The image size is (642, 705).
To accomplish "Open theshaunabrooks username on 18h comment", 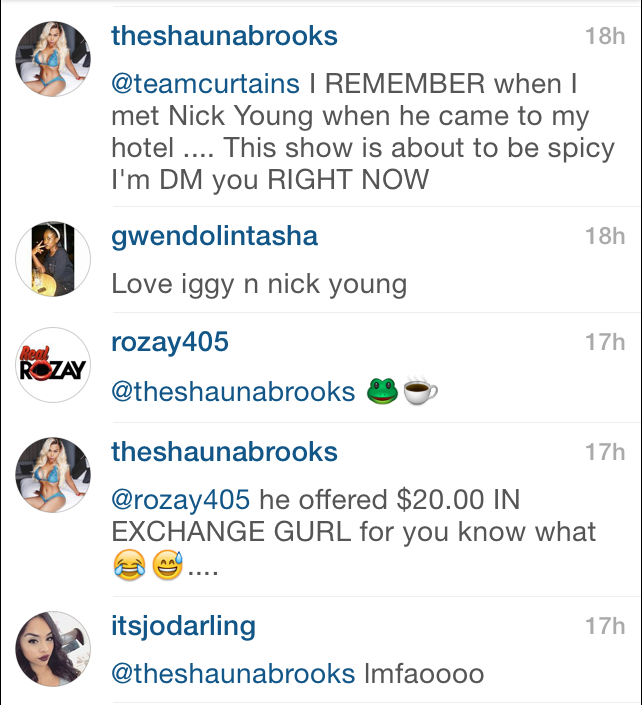I will tap(224, 36).
